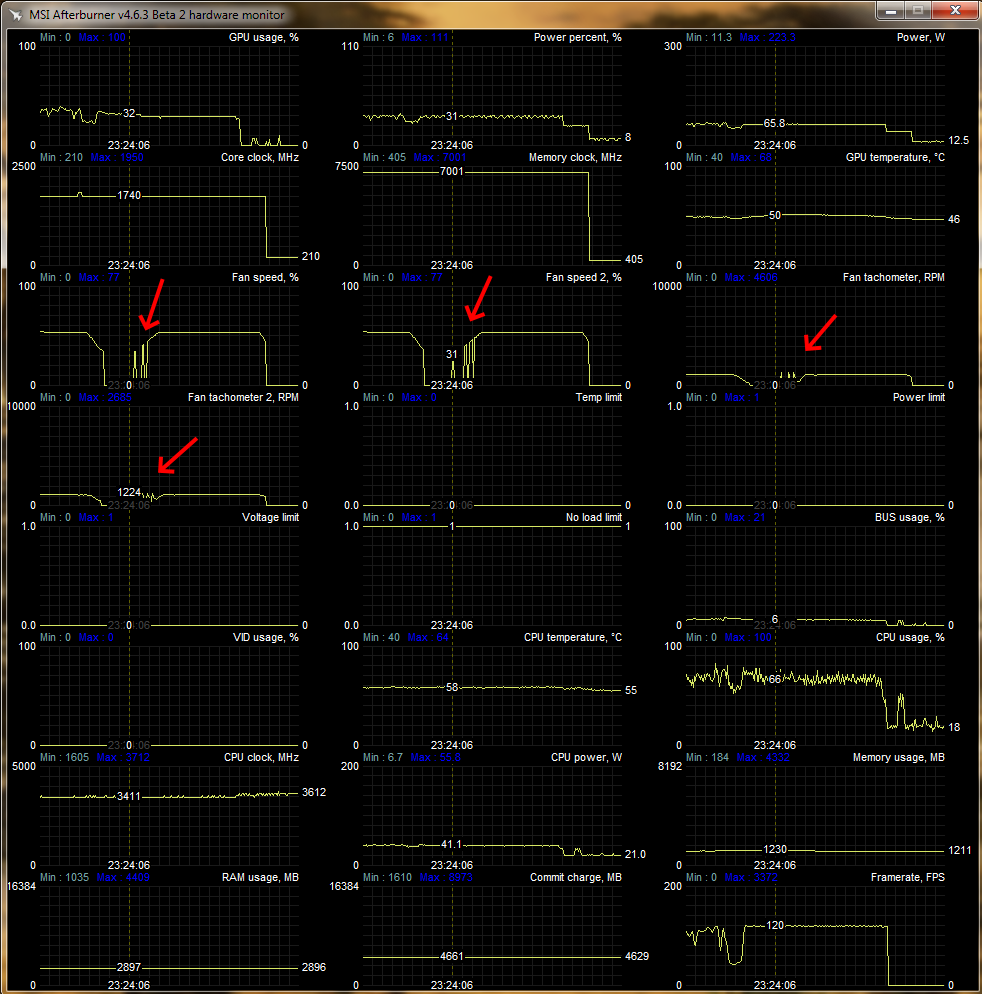Click the 'VID usage, %' graph title

[266, 637]
